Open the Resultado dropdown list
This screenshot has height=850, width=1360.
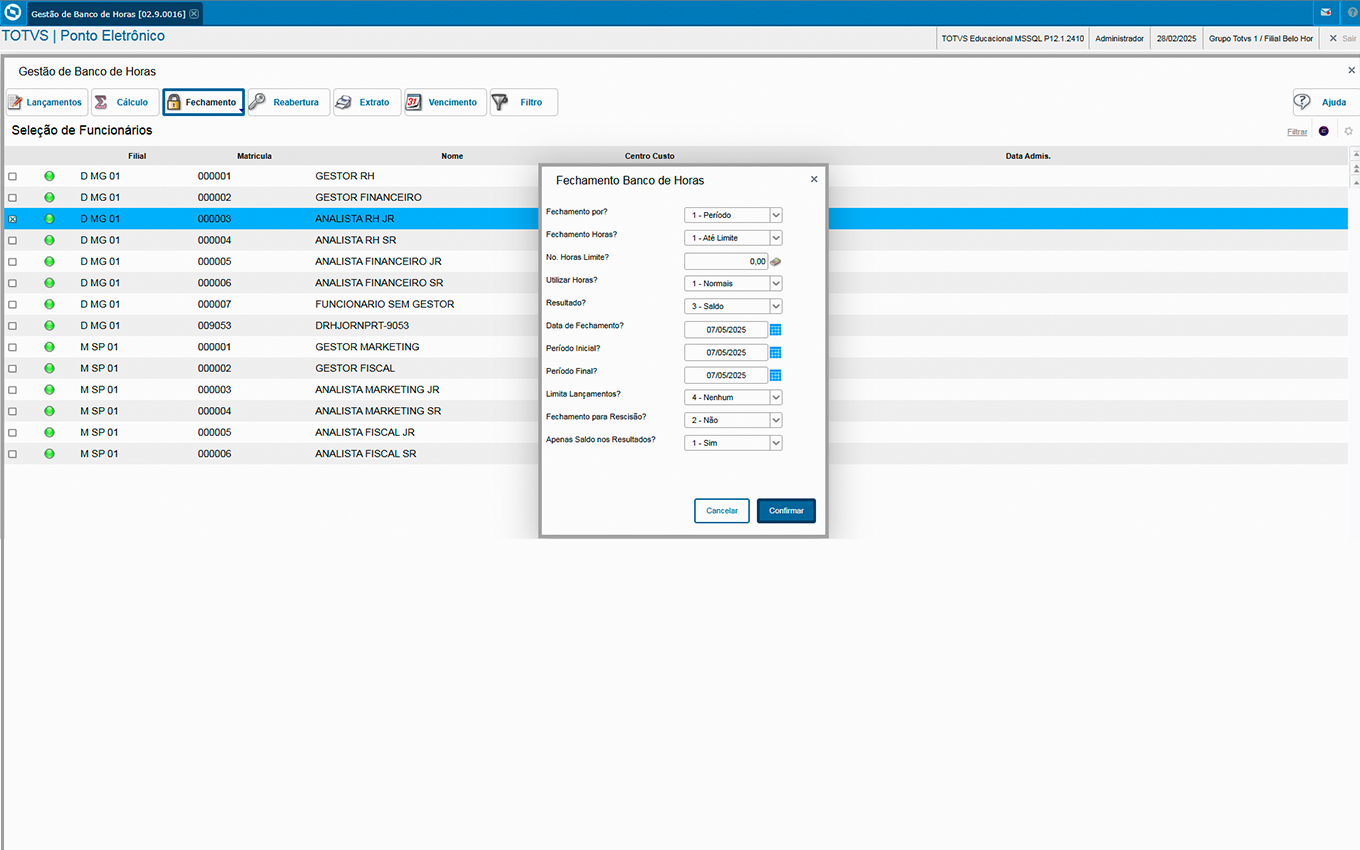coord(775,307)
